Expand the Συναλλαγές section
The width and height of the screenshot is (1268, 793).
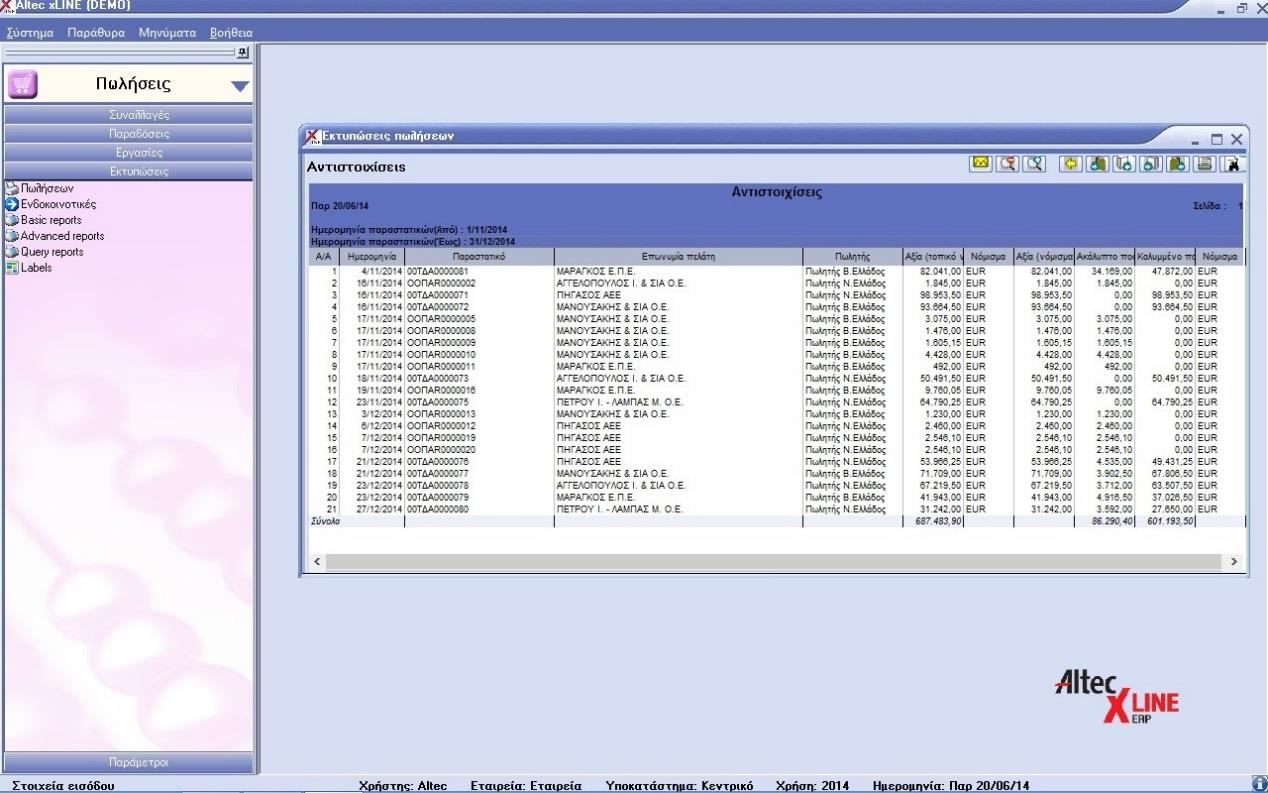129,115
